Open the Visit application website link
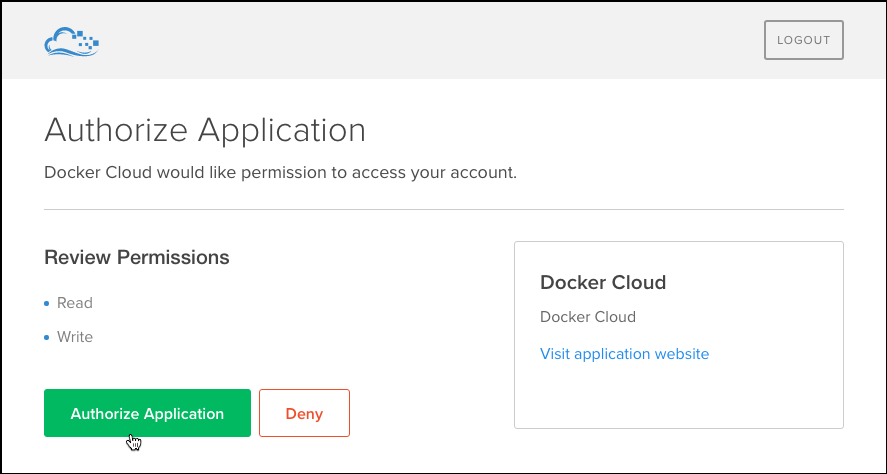Viewport: 887px width, 474px height. pyautogui.click(x=624, y=354)
